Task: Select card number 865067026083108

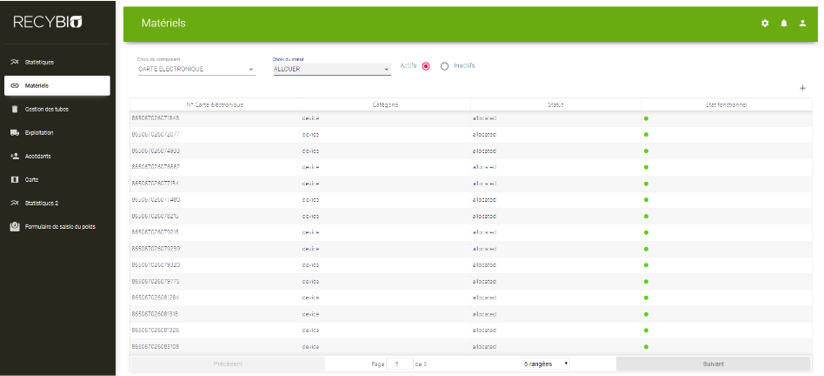Action: [x=156, y=347]
